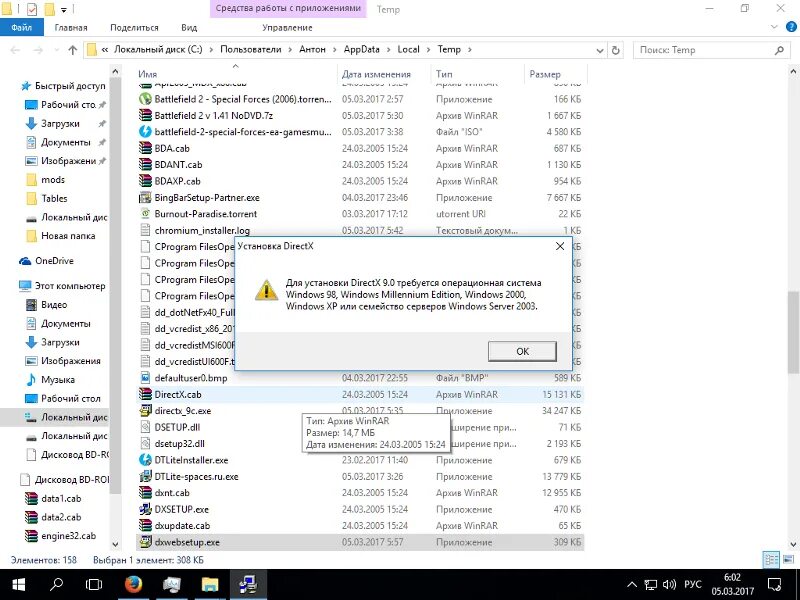This screenshot has height=600, width=800.
Task: Open the mods folder in Quick access
Action: [53, 180]
